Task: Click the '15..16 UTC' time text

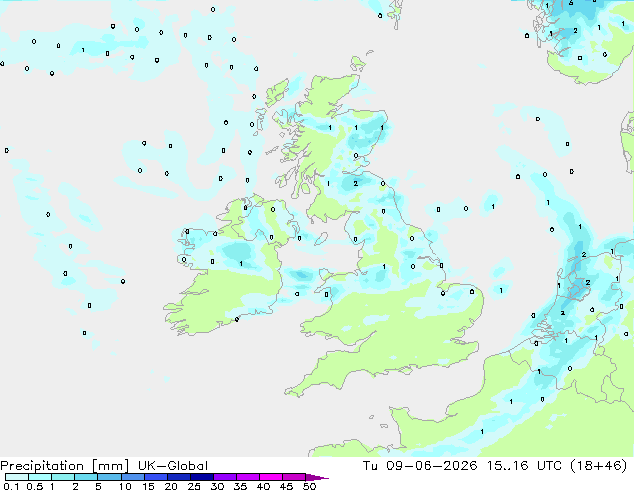Action: tap(524, 466)
